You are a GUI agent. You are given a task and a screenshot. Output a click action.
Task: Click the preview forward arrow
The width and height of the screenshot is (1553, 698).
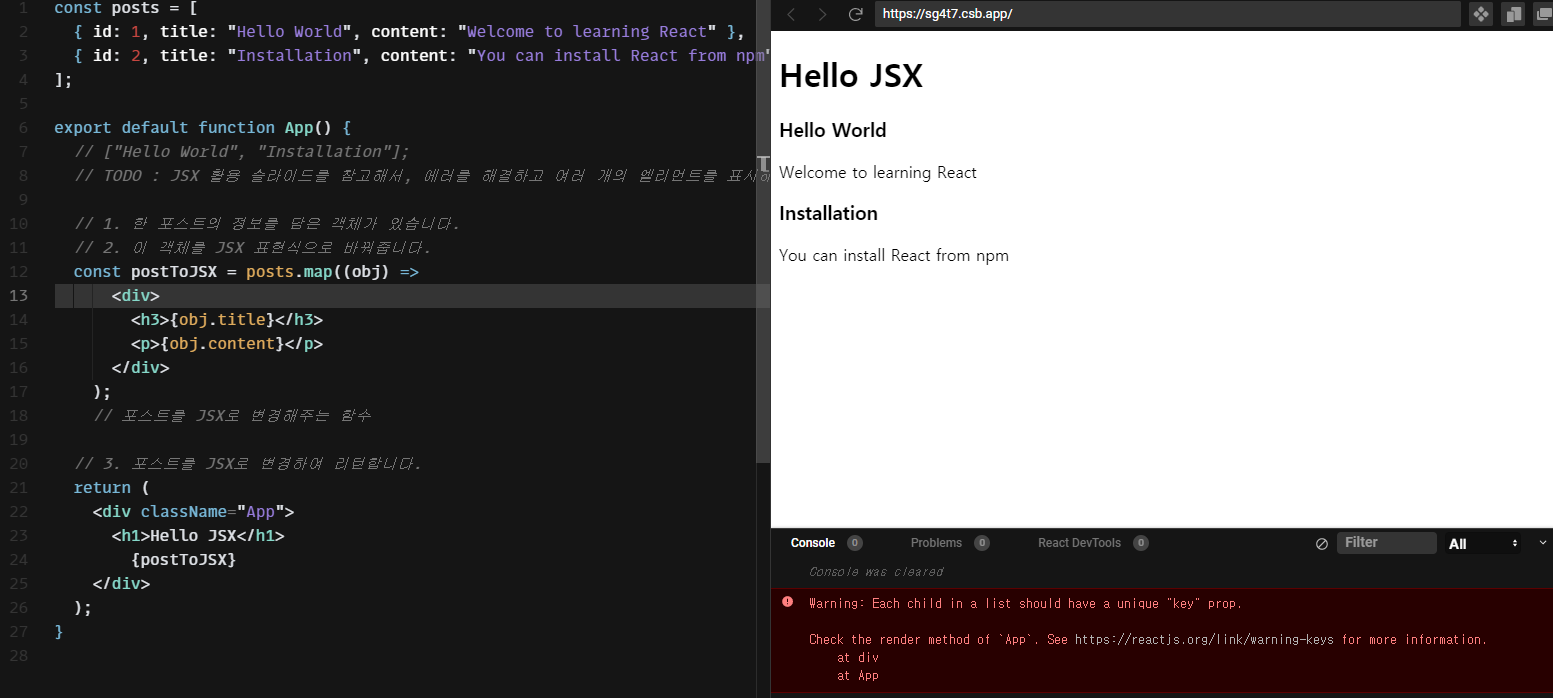(822, 14)
